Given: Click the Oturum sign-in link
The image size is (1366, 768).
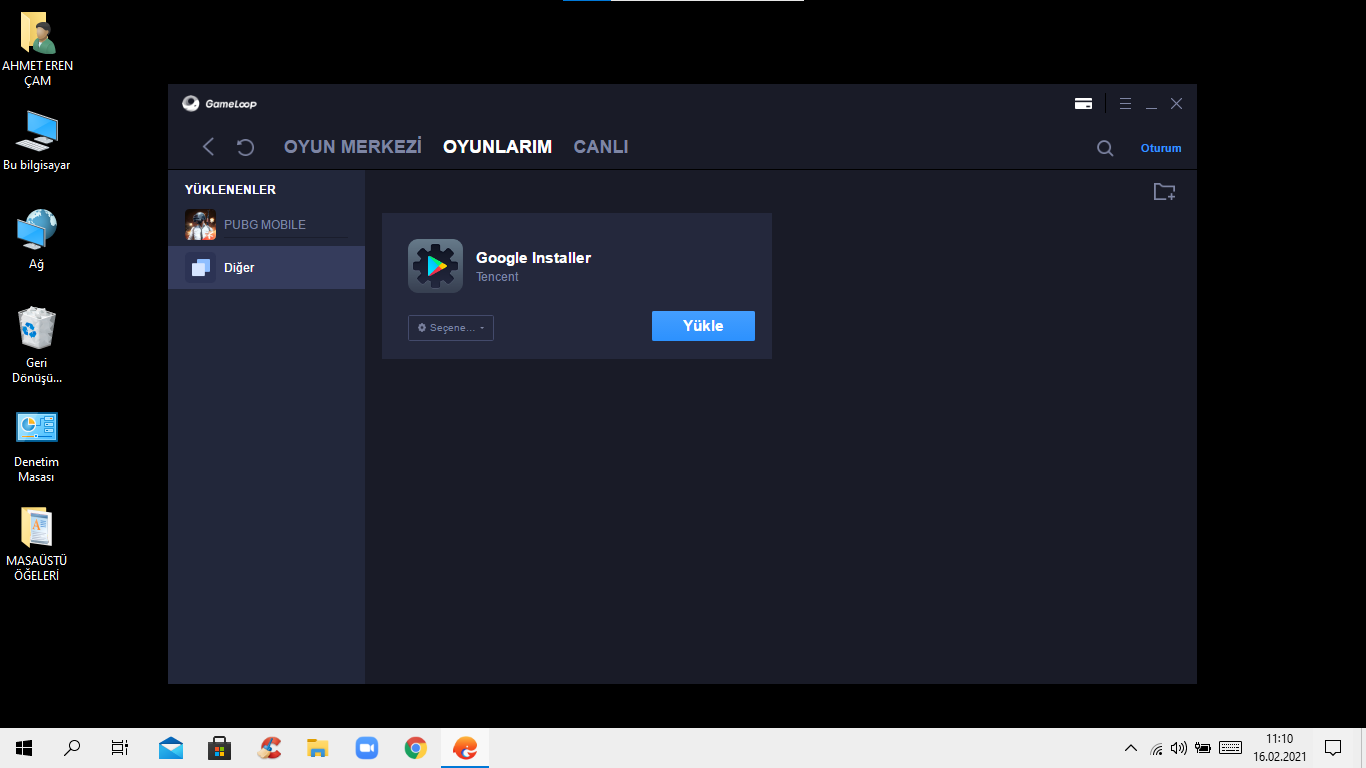Looking at the screenshot, I should (x=1161, y=148).
